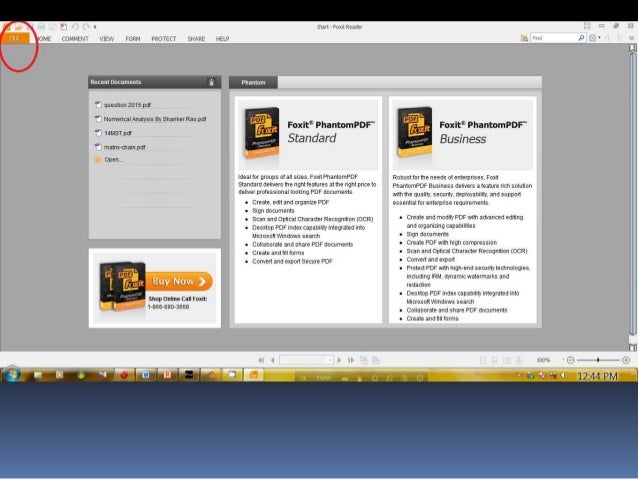The width and height of the screenshot is (638, 479).
Task: Go to next page arrow icon
Action: pos(339,360)
